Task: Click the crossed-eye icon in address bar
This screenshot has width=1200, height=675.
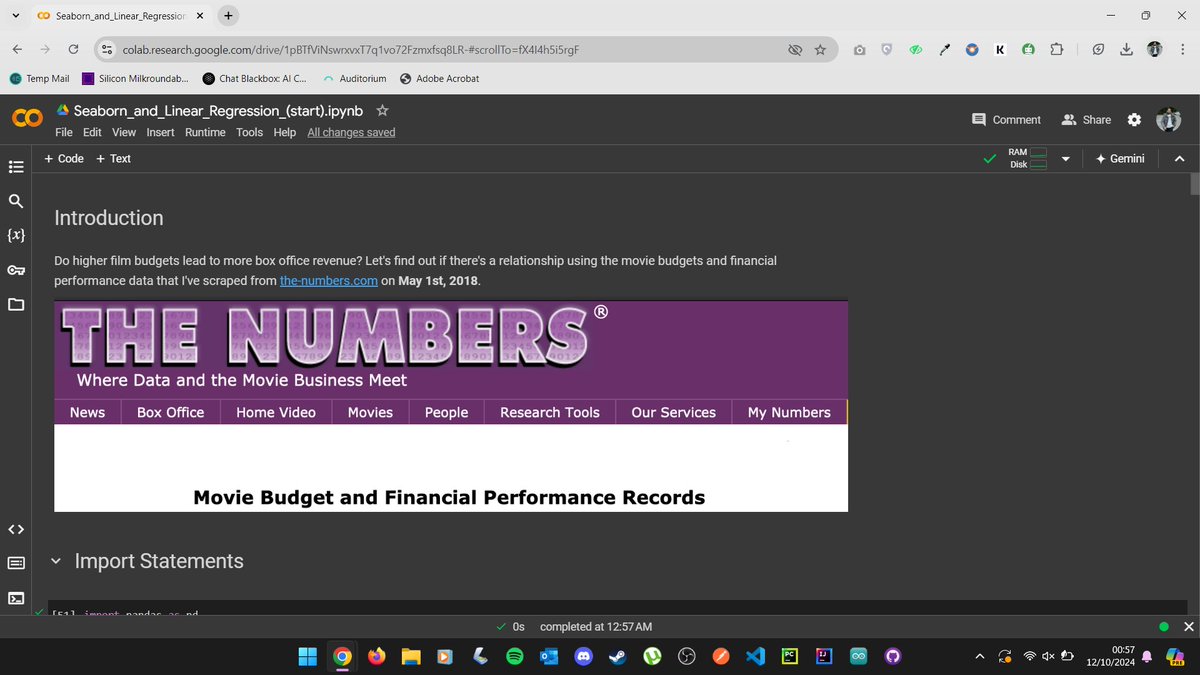Action: 795,49
